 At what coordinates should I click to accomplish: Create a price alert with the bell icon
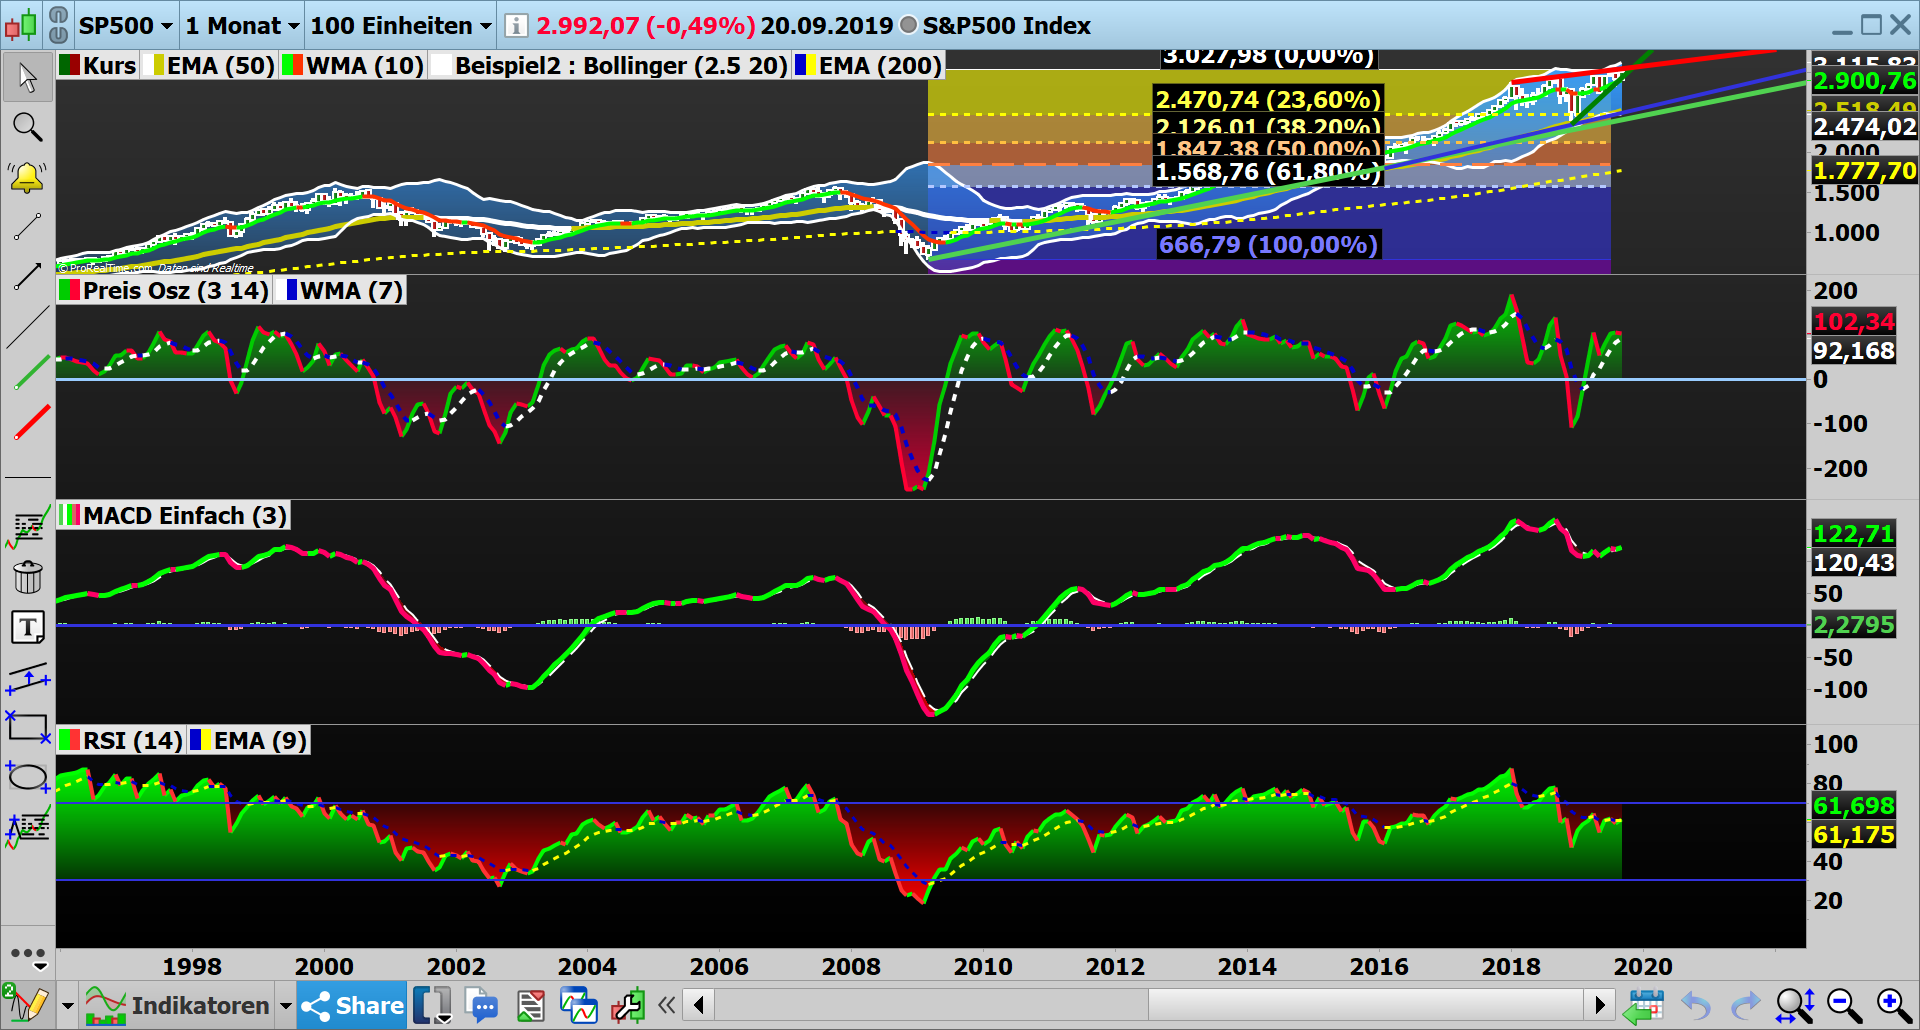pyautogui.click(x=27, y=177)
